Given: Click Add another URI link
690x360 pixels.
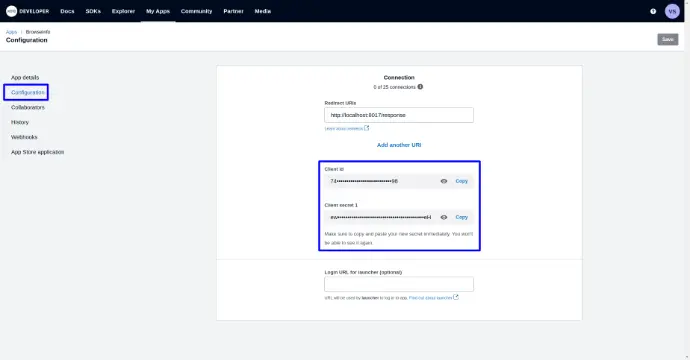Looking at the screenshot, I should coord(399,145).
